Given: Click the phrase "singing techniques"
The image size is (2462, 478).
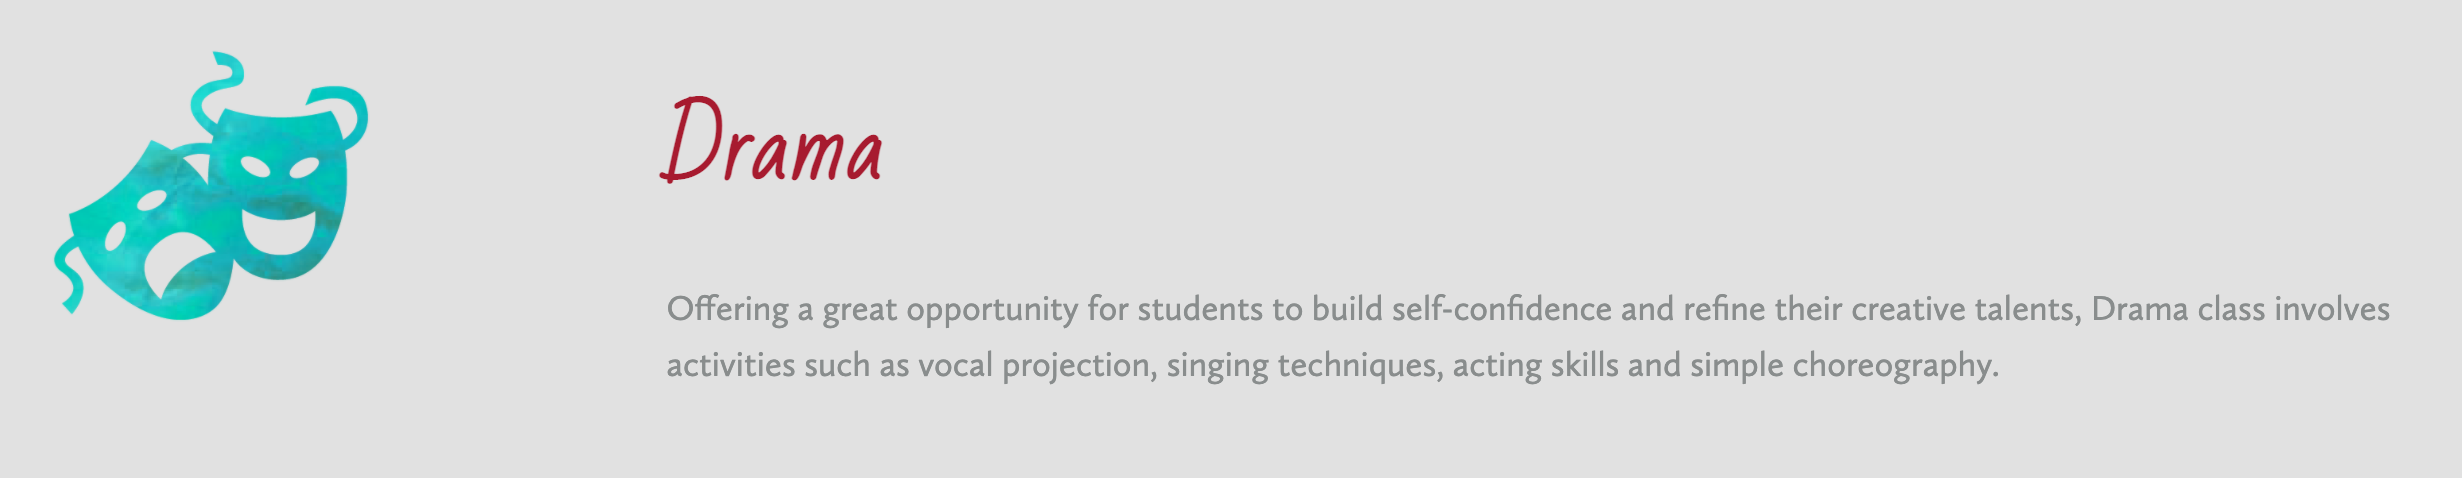Looking at the screenshot, I should [x=1305, y=365].
